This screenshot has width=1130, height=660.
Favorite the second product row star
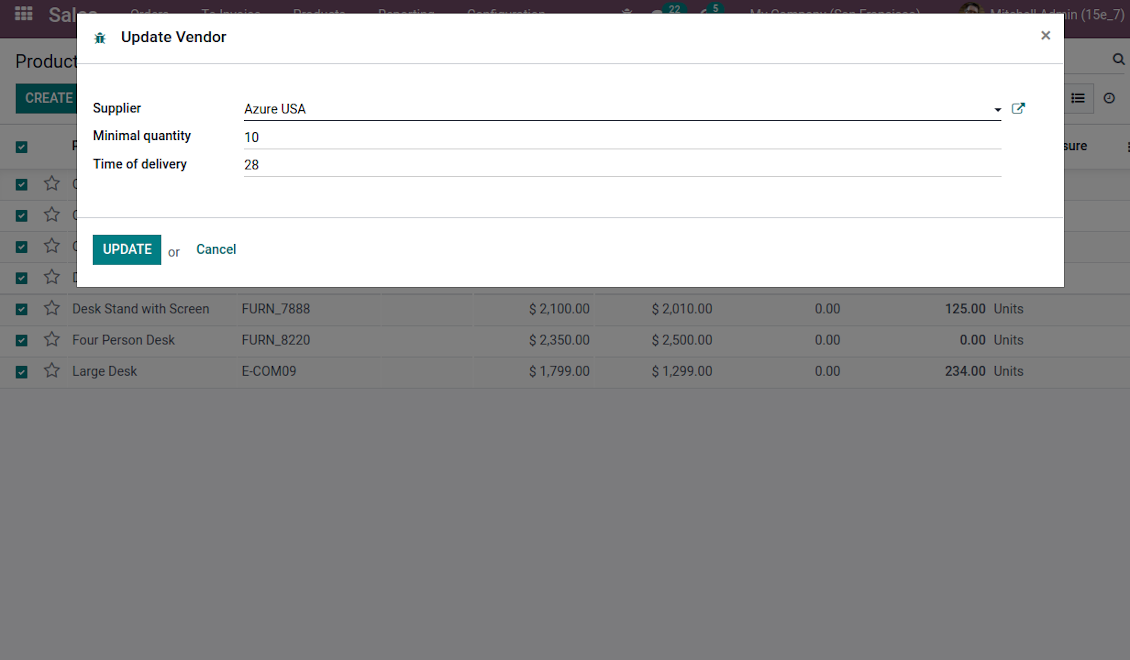[52, 214]
